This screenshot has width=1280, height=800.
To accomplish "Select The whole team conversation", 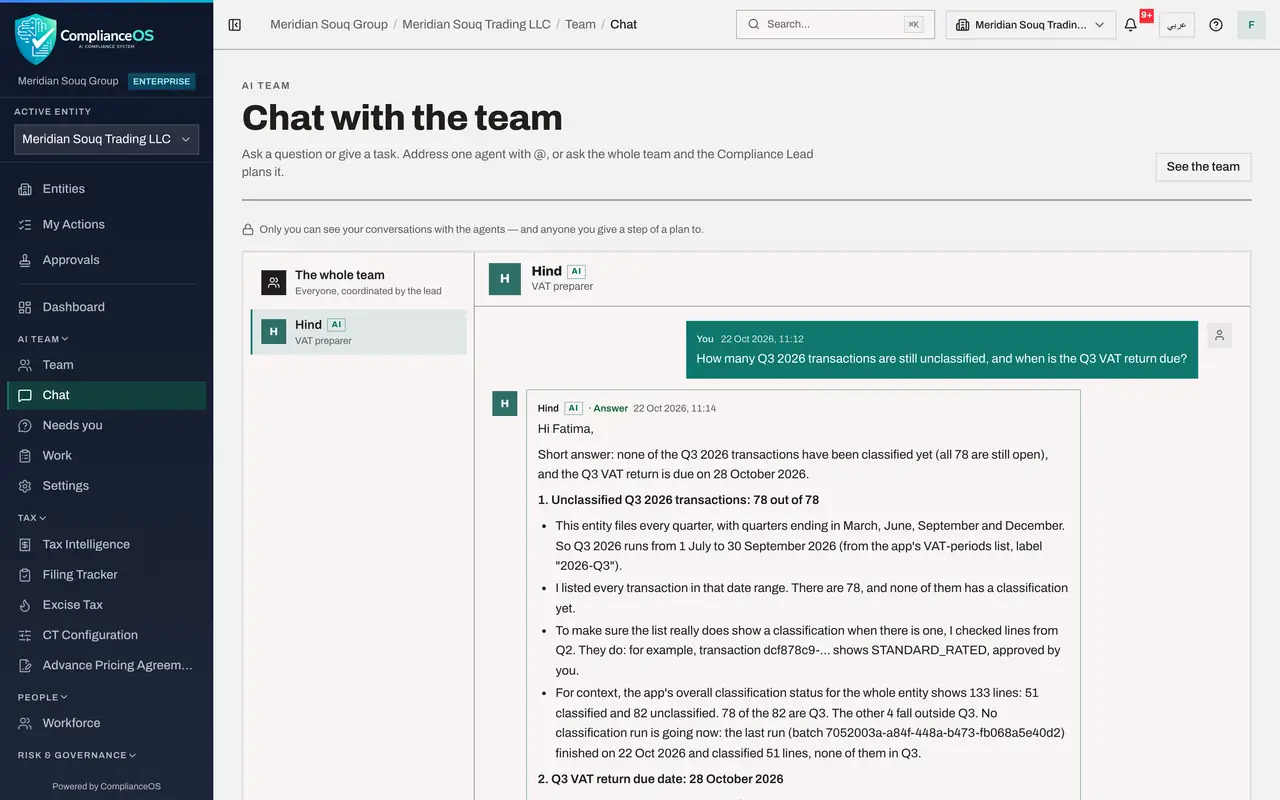I will (x=359, y=282).
